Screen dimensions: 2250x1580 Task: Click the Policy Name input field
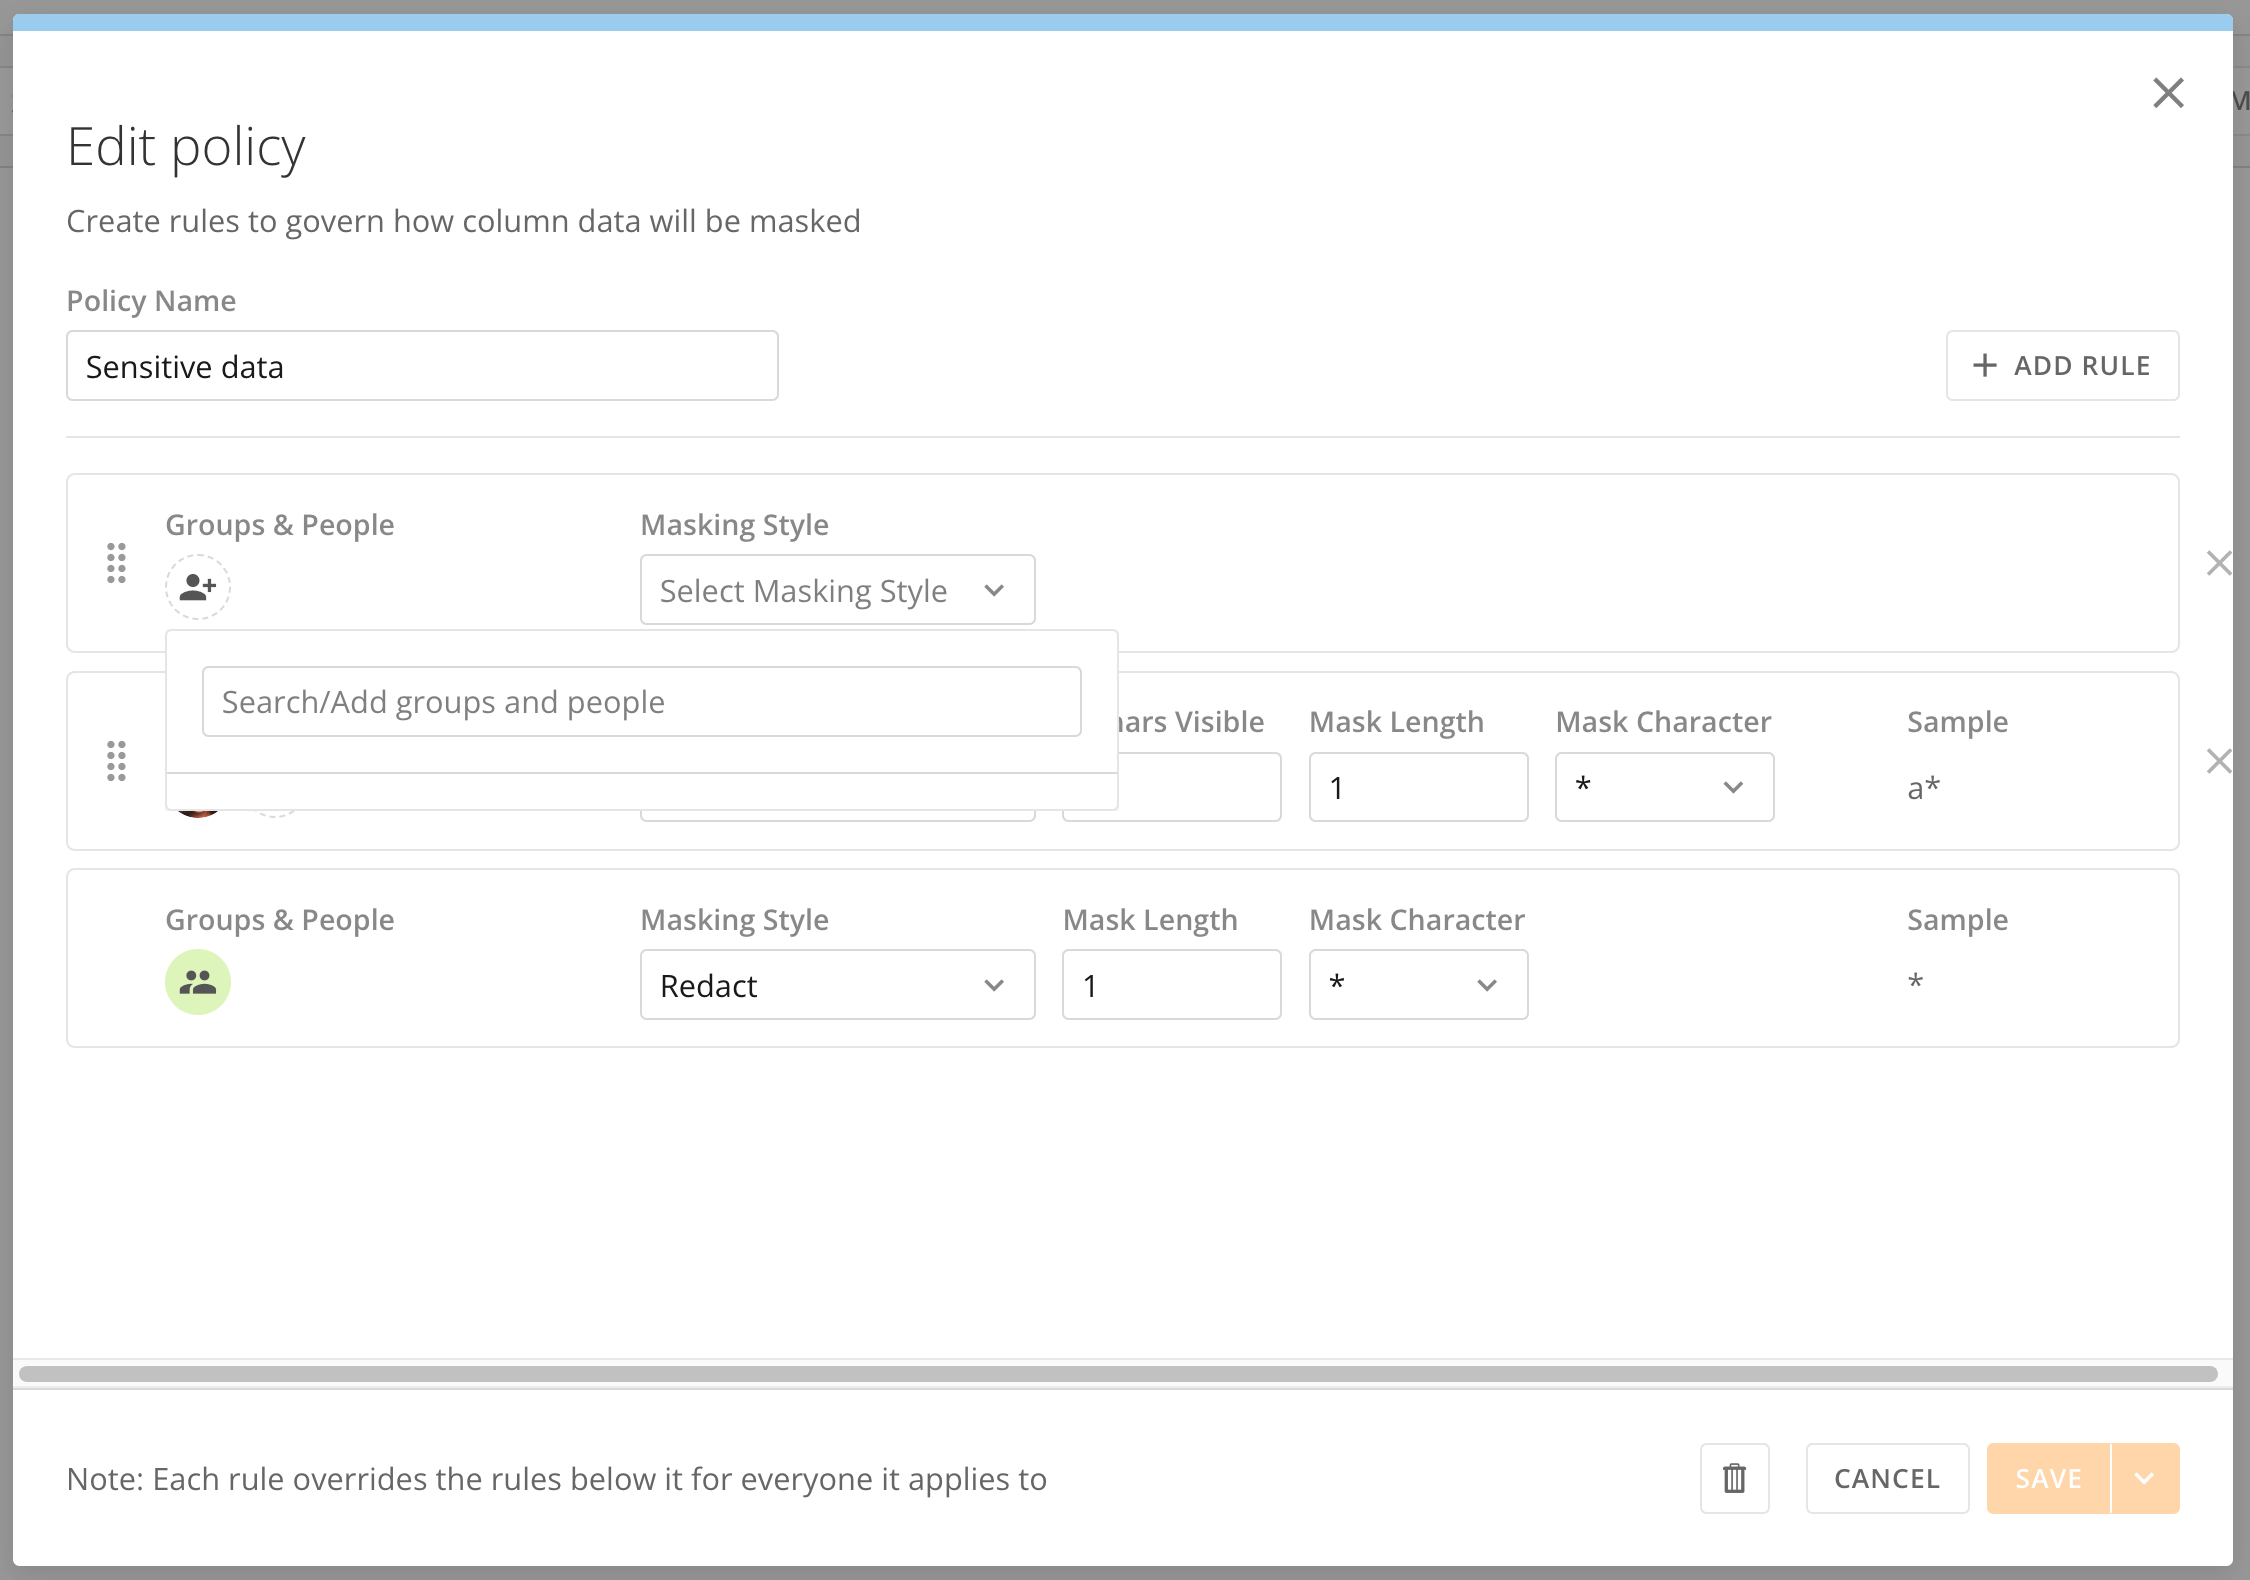tap(422, 366)
